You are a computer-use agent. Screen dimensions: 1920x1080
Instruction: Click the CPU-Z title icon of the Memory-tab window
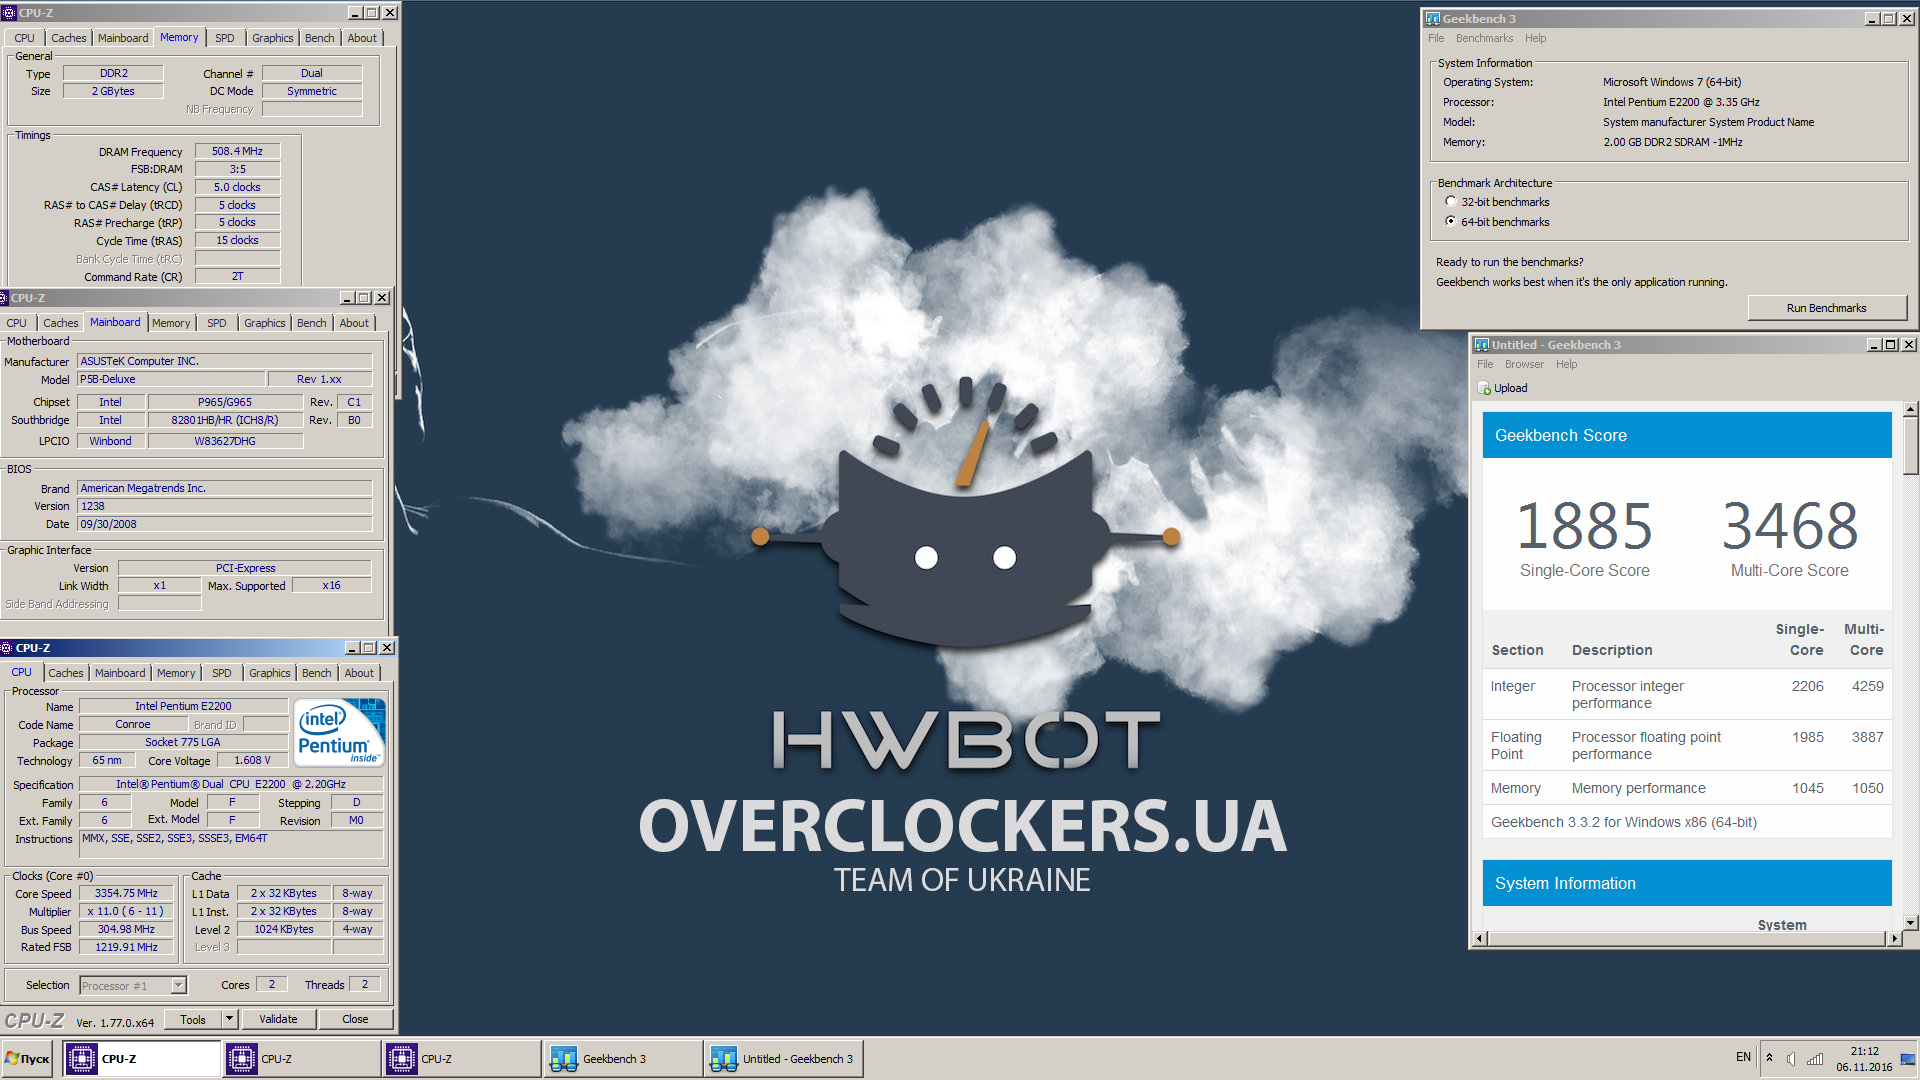click(9, 13)
